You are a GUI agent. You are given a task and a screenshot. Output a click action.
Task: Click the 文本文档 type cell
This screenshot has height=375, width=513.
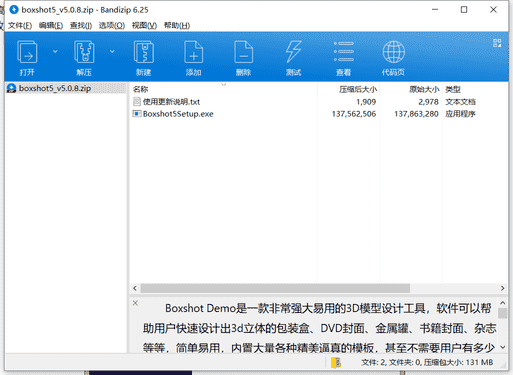[461, 102]
